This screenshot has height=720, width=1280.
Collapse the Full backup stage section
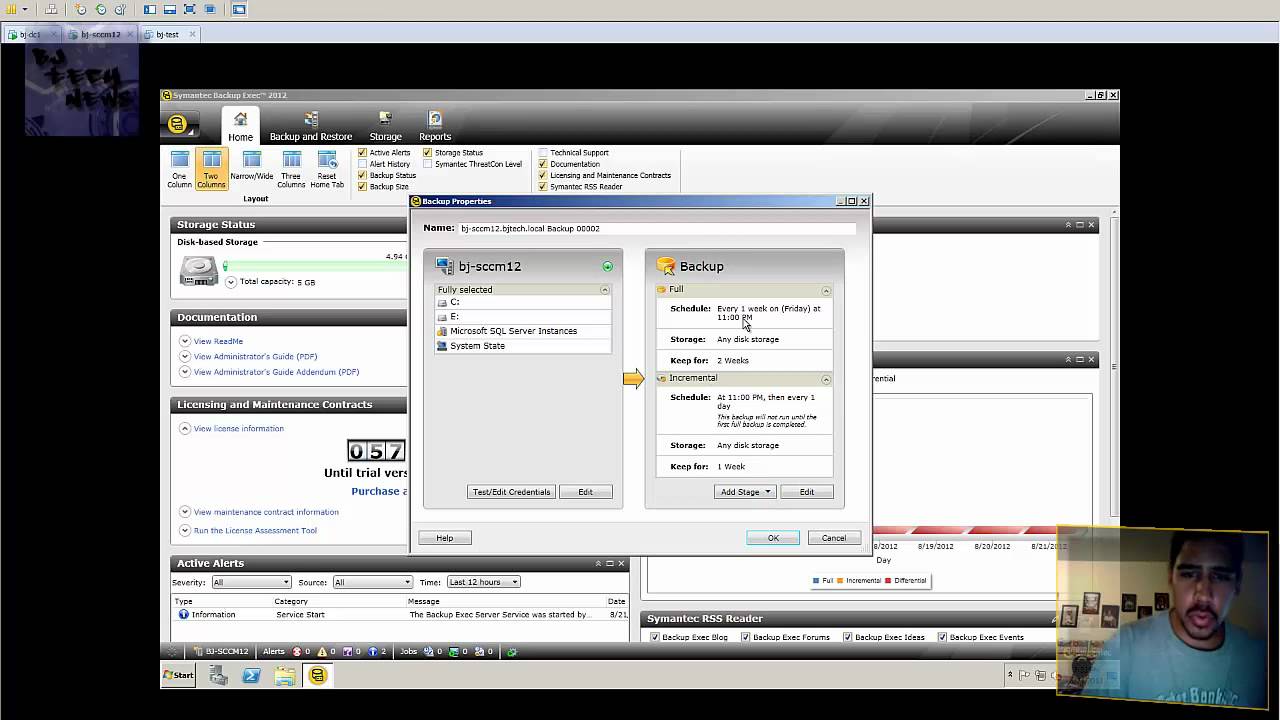point(826,290)
